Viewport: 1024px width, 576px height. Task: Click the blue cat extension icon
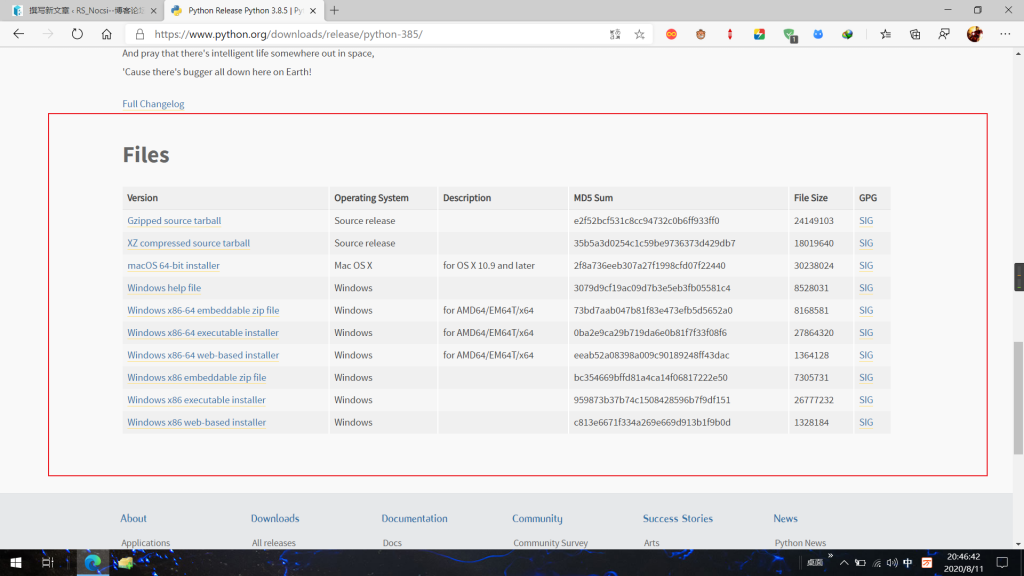point(818,34)
